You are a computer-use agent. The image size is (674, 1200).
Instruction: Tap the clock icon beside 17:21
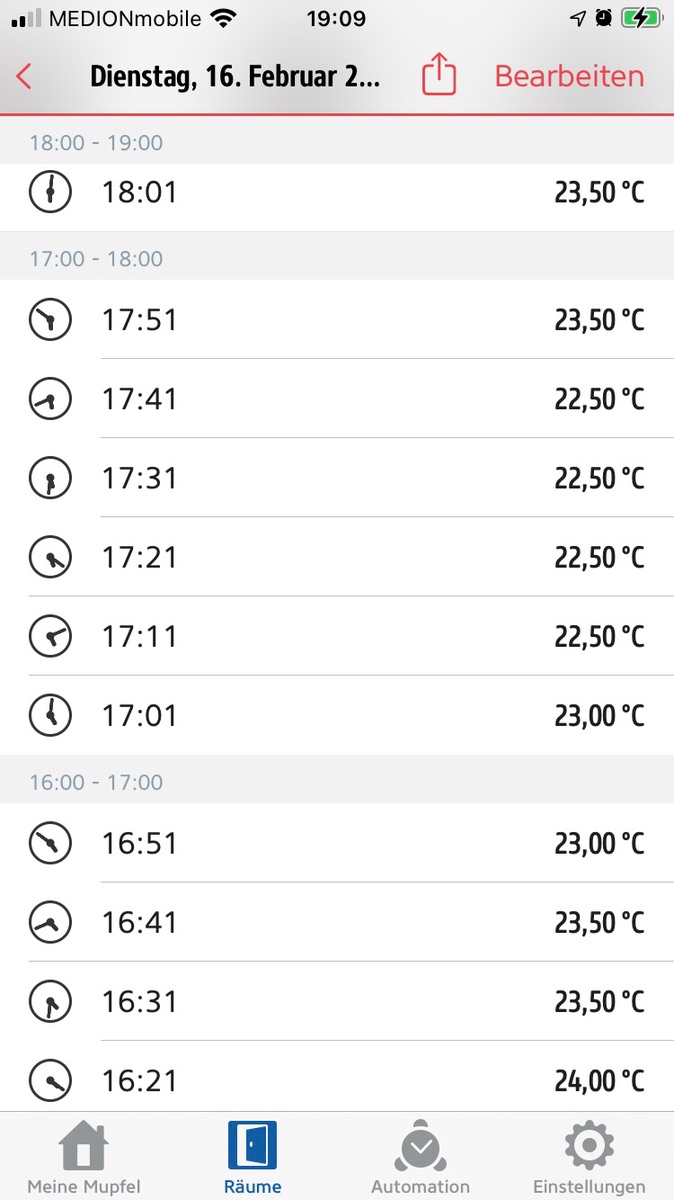click(x=50, y=557)
